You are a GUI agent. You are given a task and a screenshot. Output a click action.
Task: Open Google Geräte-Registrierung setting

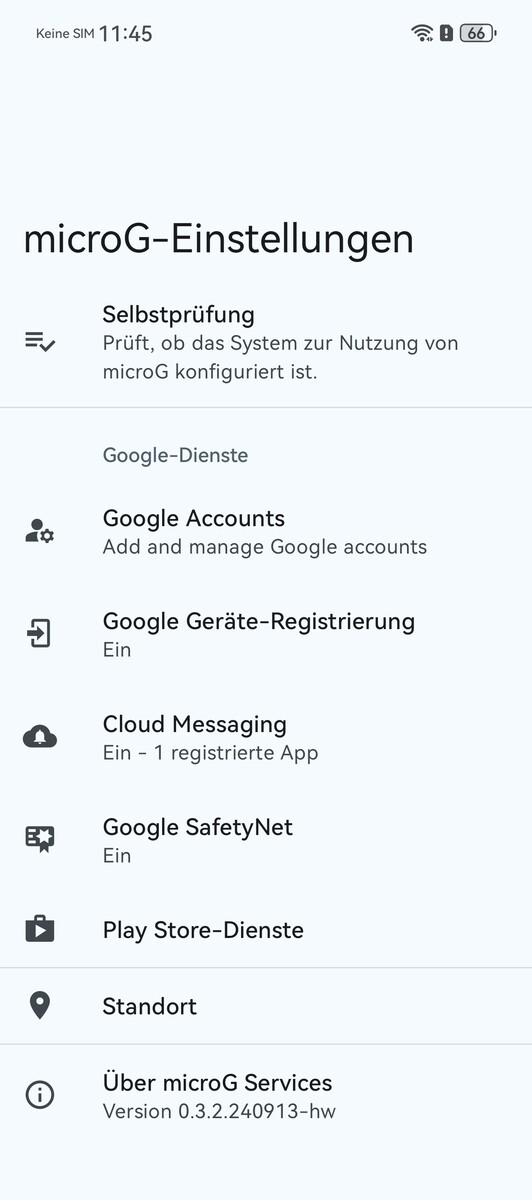pos(266,634)
